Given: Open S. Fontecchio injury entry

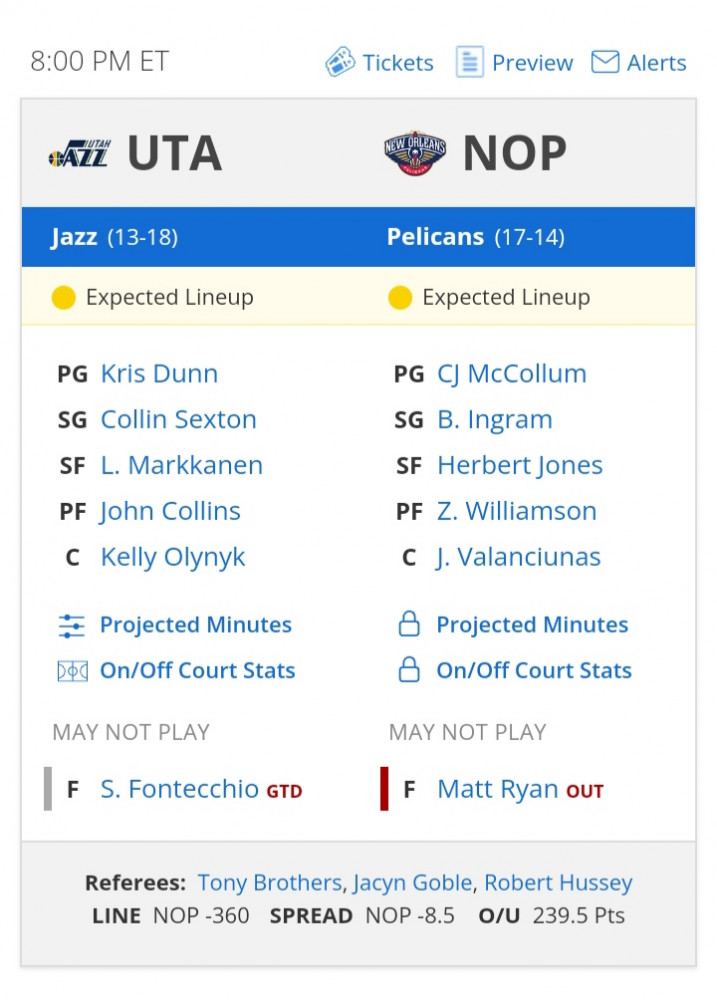Looking at the screenshot, I should coord(179,790).
